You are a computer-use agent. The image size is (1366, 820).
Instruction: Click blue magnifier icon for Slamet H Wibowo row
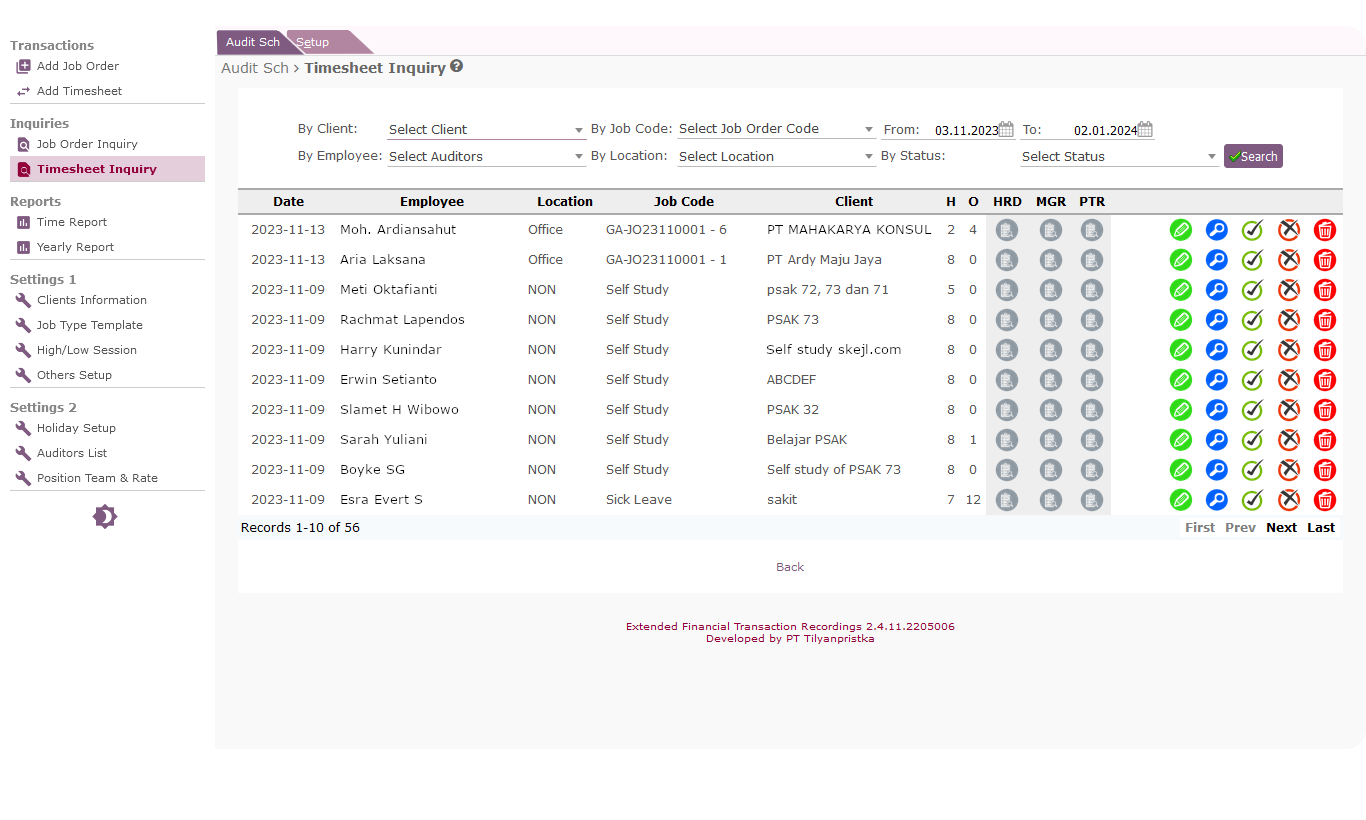tap(1217, 410)
